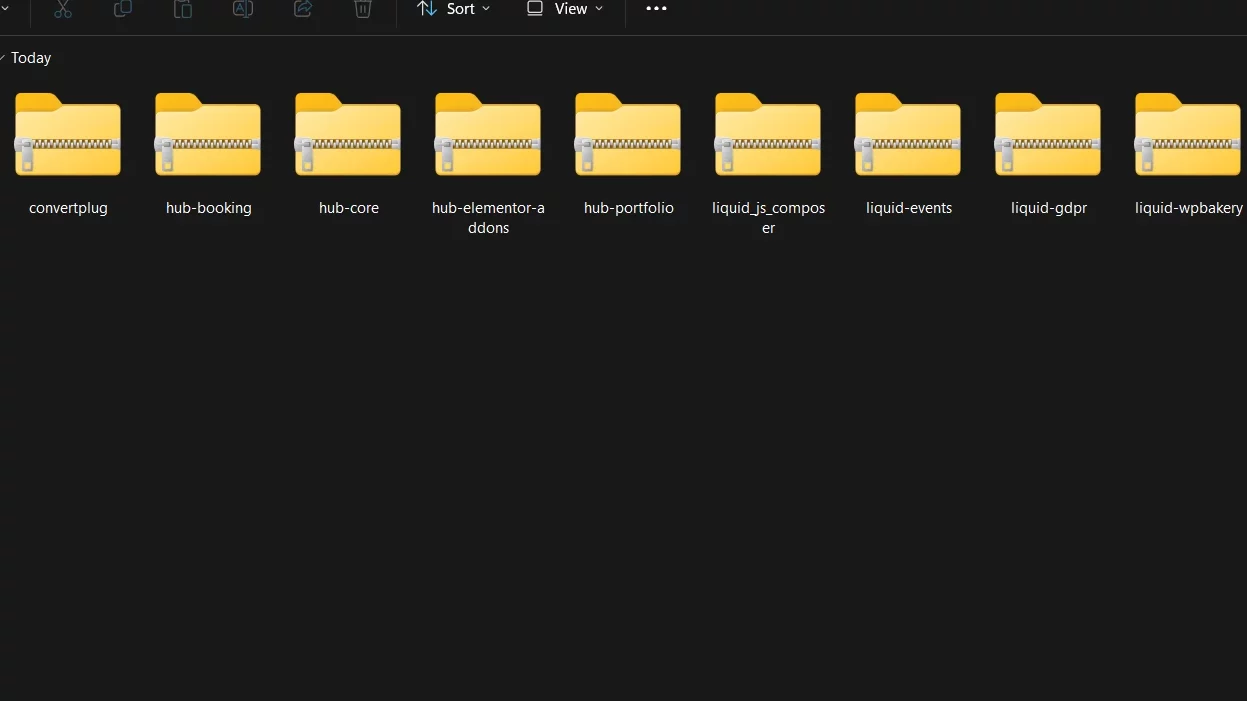This screenshot has width=1247, height=701.
Task: Click the Rename icon in toolbar
Action: 243,9
